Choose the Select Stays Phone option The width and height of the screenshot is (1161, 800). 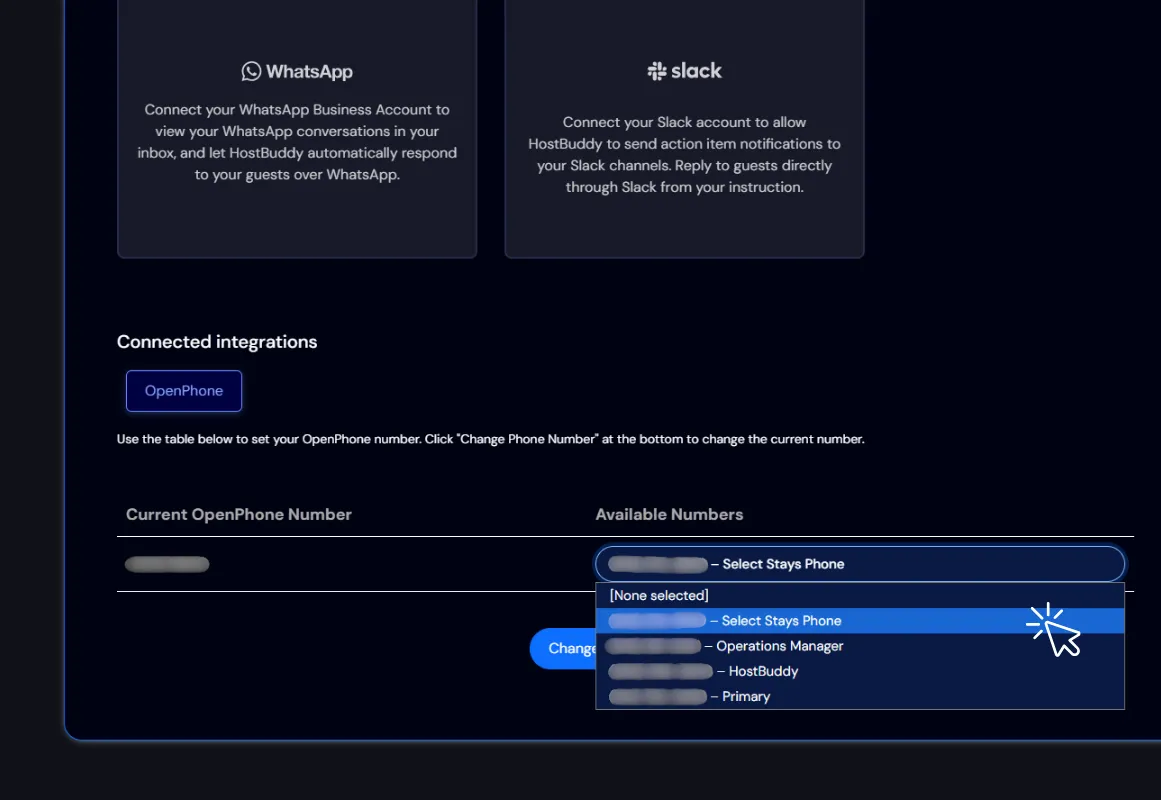(860, 621)
